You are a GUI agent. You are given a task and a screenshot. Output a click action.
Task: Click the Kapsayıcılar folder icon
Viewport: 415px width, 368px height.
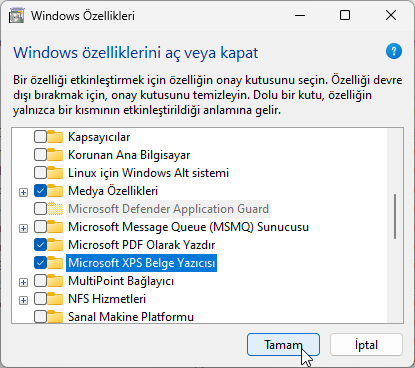[x=55, y=137]
